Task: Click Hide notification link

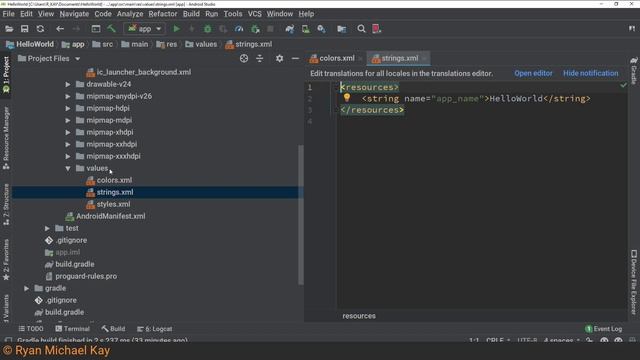Action: coord(591,73)
